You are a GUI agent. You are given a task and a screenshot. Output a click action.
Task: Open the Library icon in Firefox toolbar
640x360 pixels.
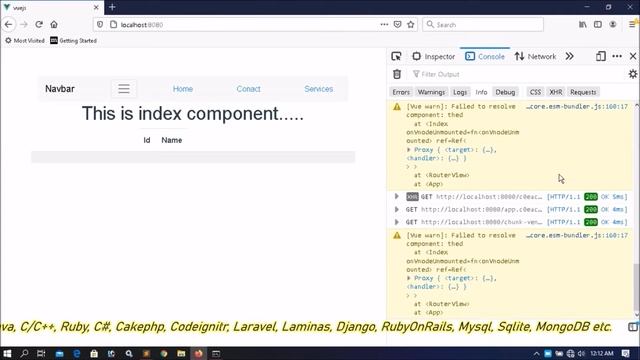[x=582, y=24]
